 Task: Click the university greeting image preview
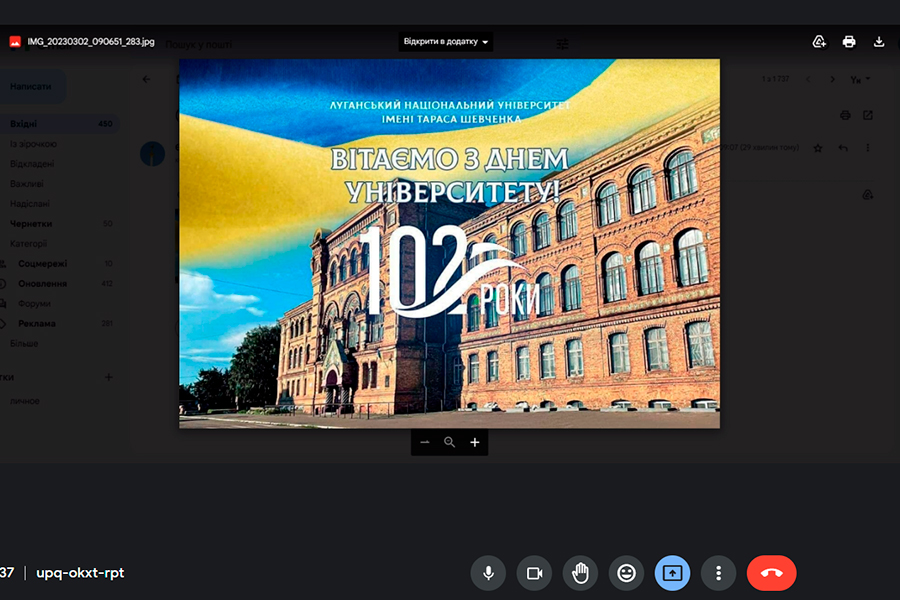[449, 243]
